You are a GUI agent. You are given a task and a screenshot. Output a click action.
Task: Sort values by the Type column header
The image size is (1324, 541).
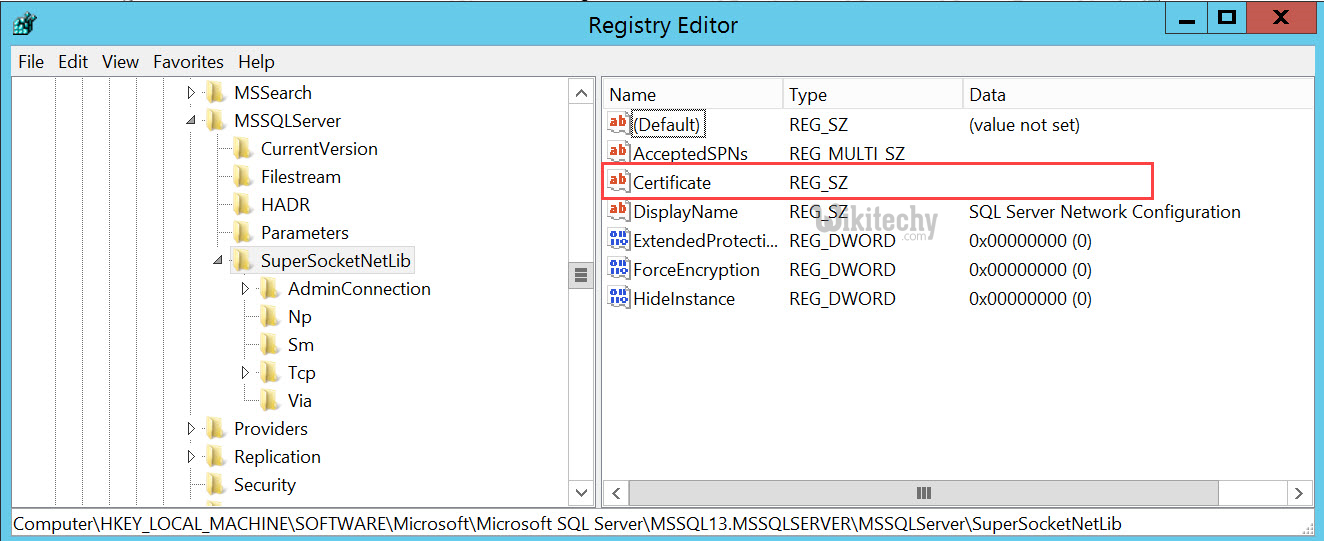(870, 95)
